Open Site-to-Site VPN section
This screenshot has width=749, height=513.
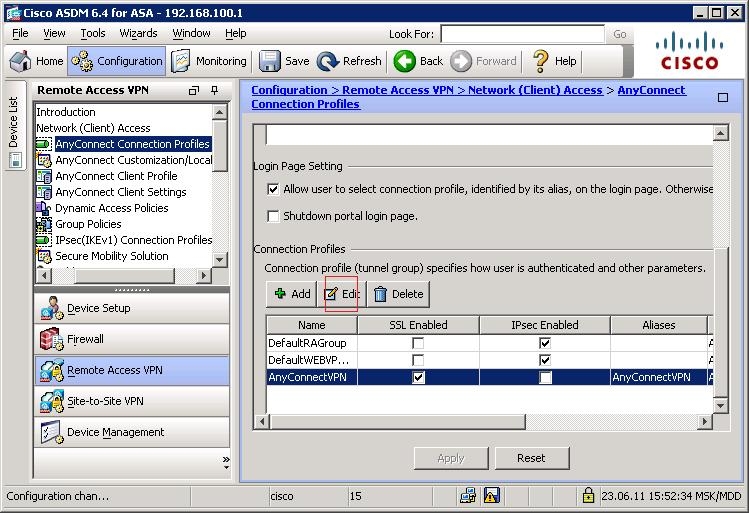point(132,401)
